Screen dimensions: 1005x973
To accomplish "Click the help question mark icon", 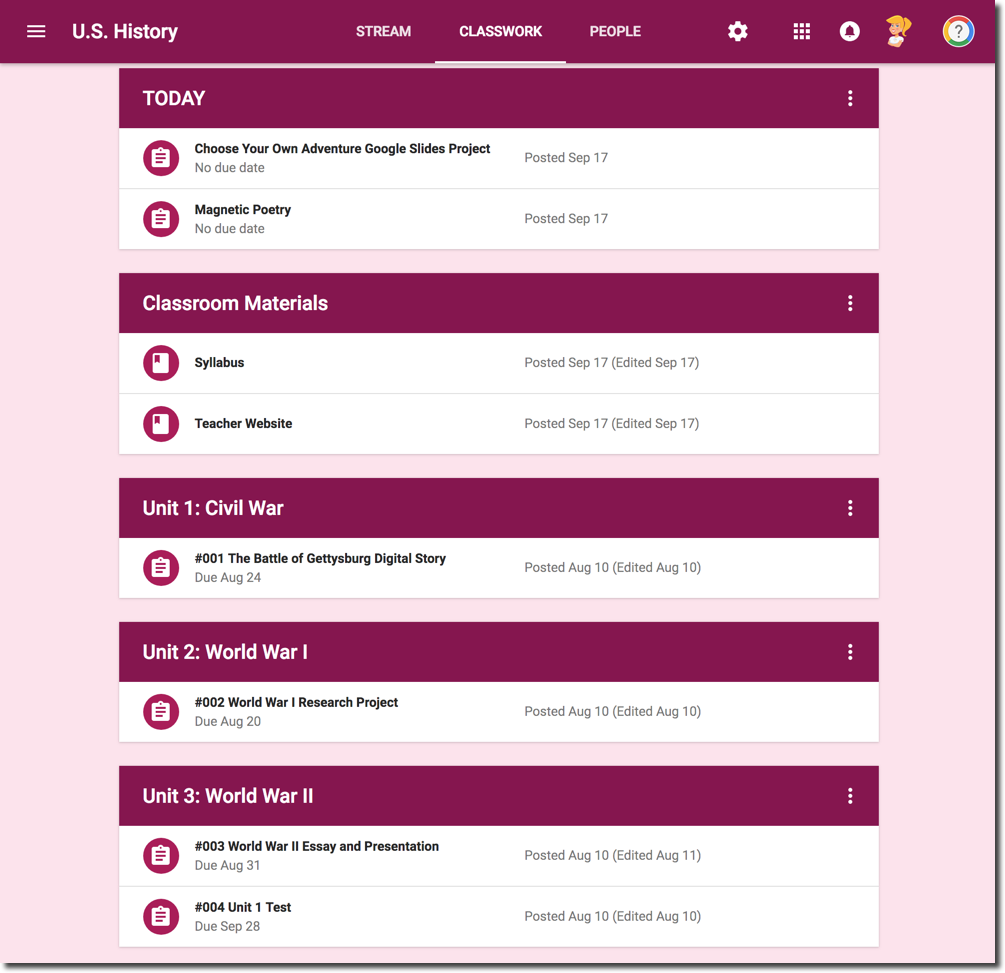I will click(x=958, y=31).
